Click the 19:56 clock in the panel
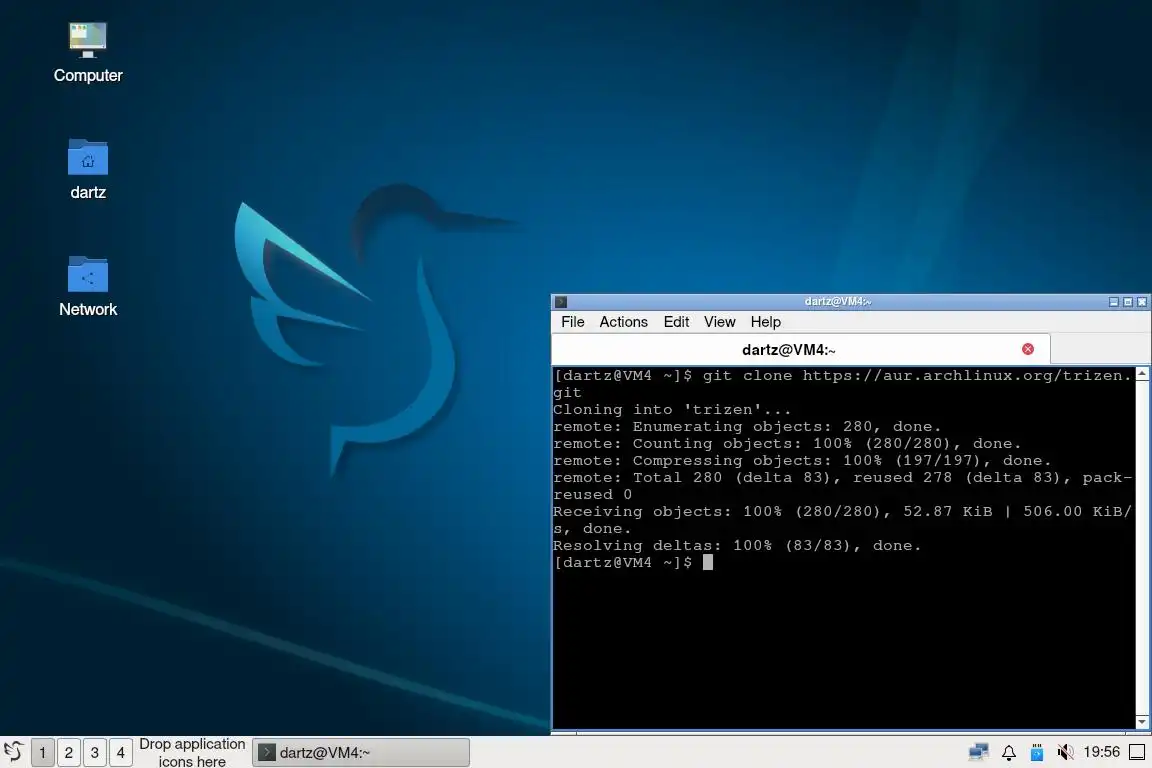The image size is (1152, 768). [x=1101, y=752]
